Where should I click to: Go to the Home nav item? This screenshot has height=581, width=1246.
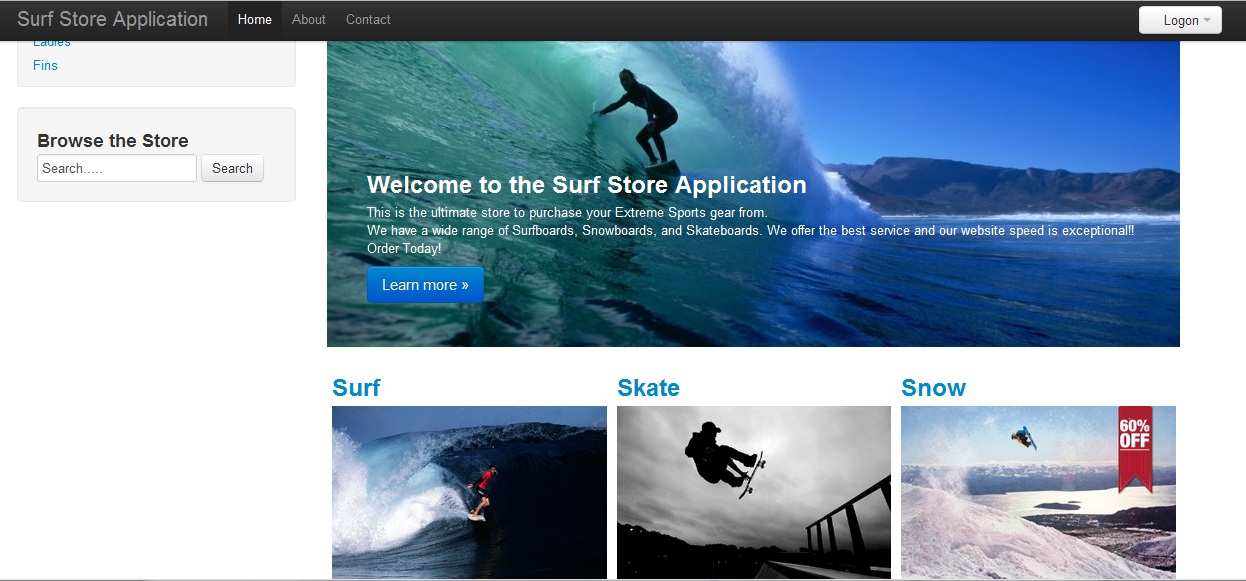(x=255, y=20)
